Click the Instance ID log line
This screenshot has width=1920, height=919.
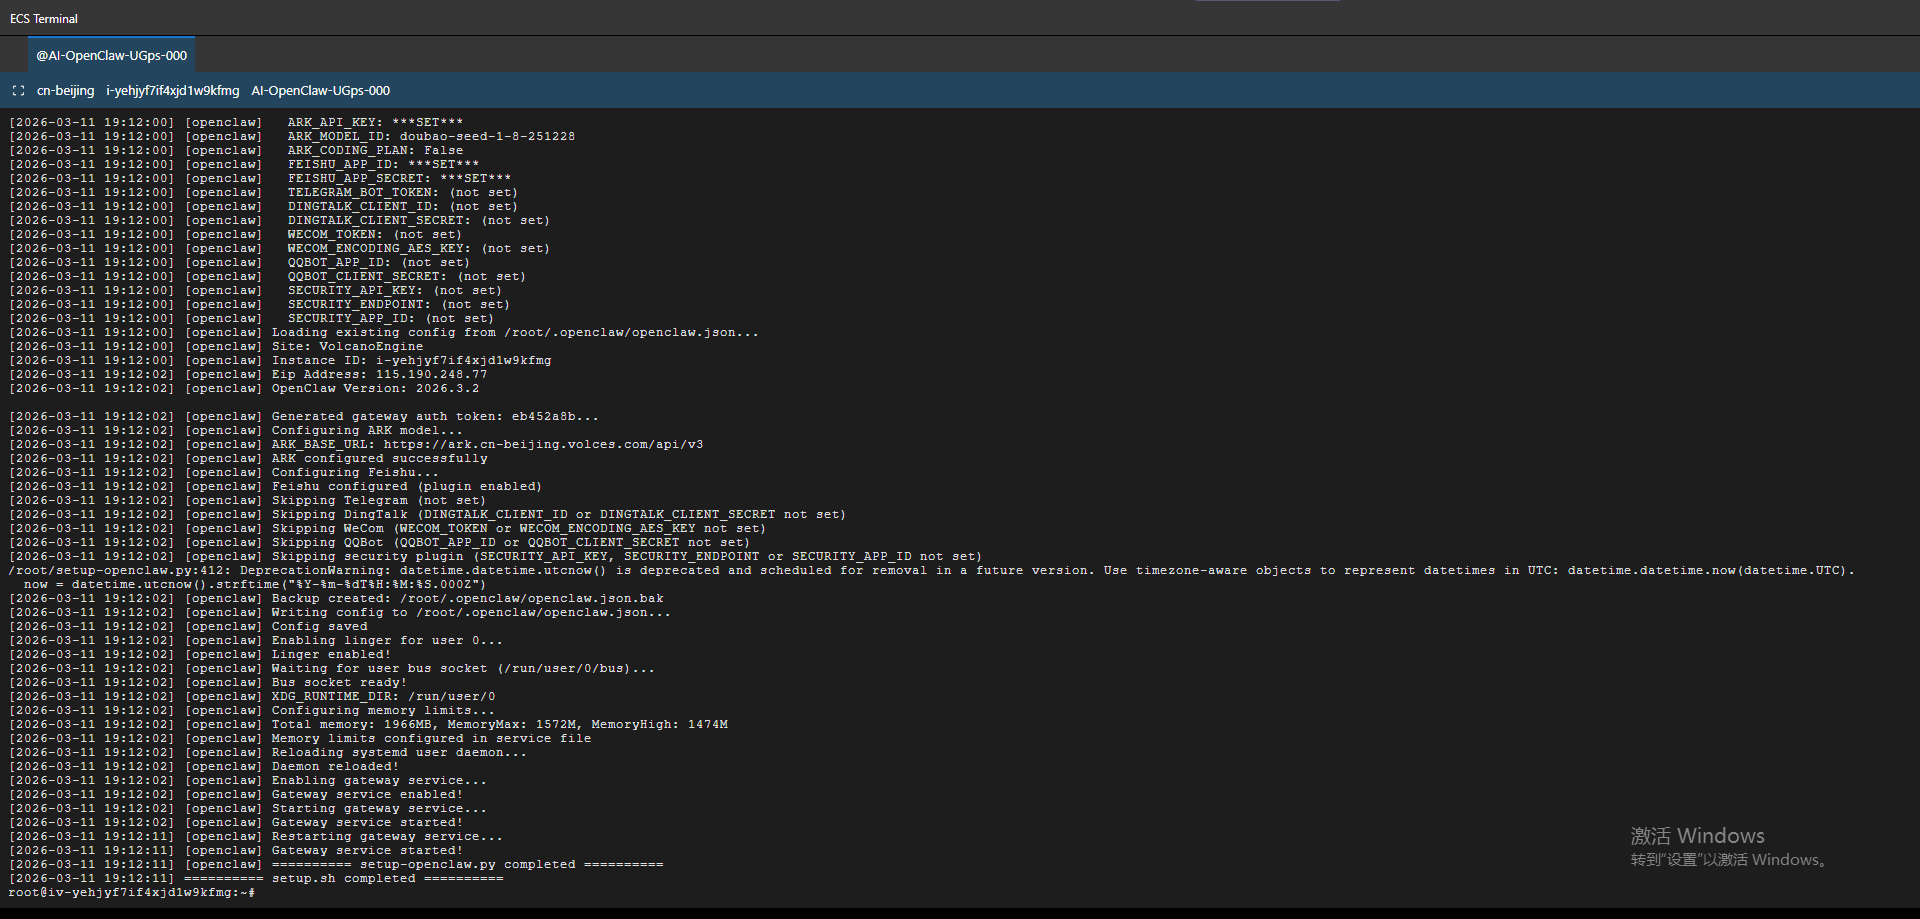(280, 361)
